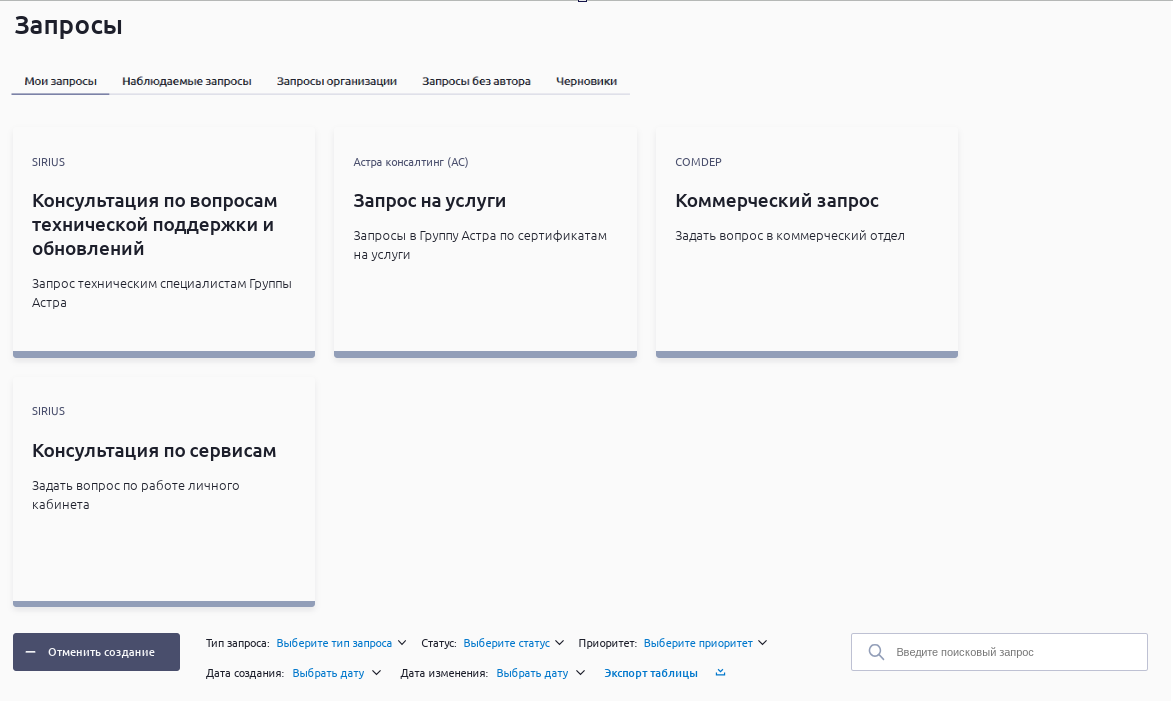Select the 'Мои запросы' tab
This screenshot has width=1173, height=701.
pyautogui.click(x=61, y=81)
